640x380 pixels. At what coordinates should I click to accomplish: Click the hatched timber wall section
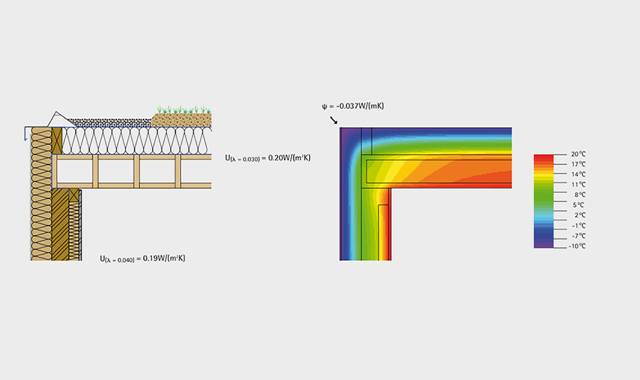(60, 224)
